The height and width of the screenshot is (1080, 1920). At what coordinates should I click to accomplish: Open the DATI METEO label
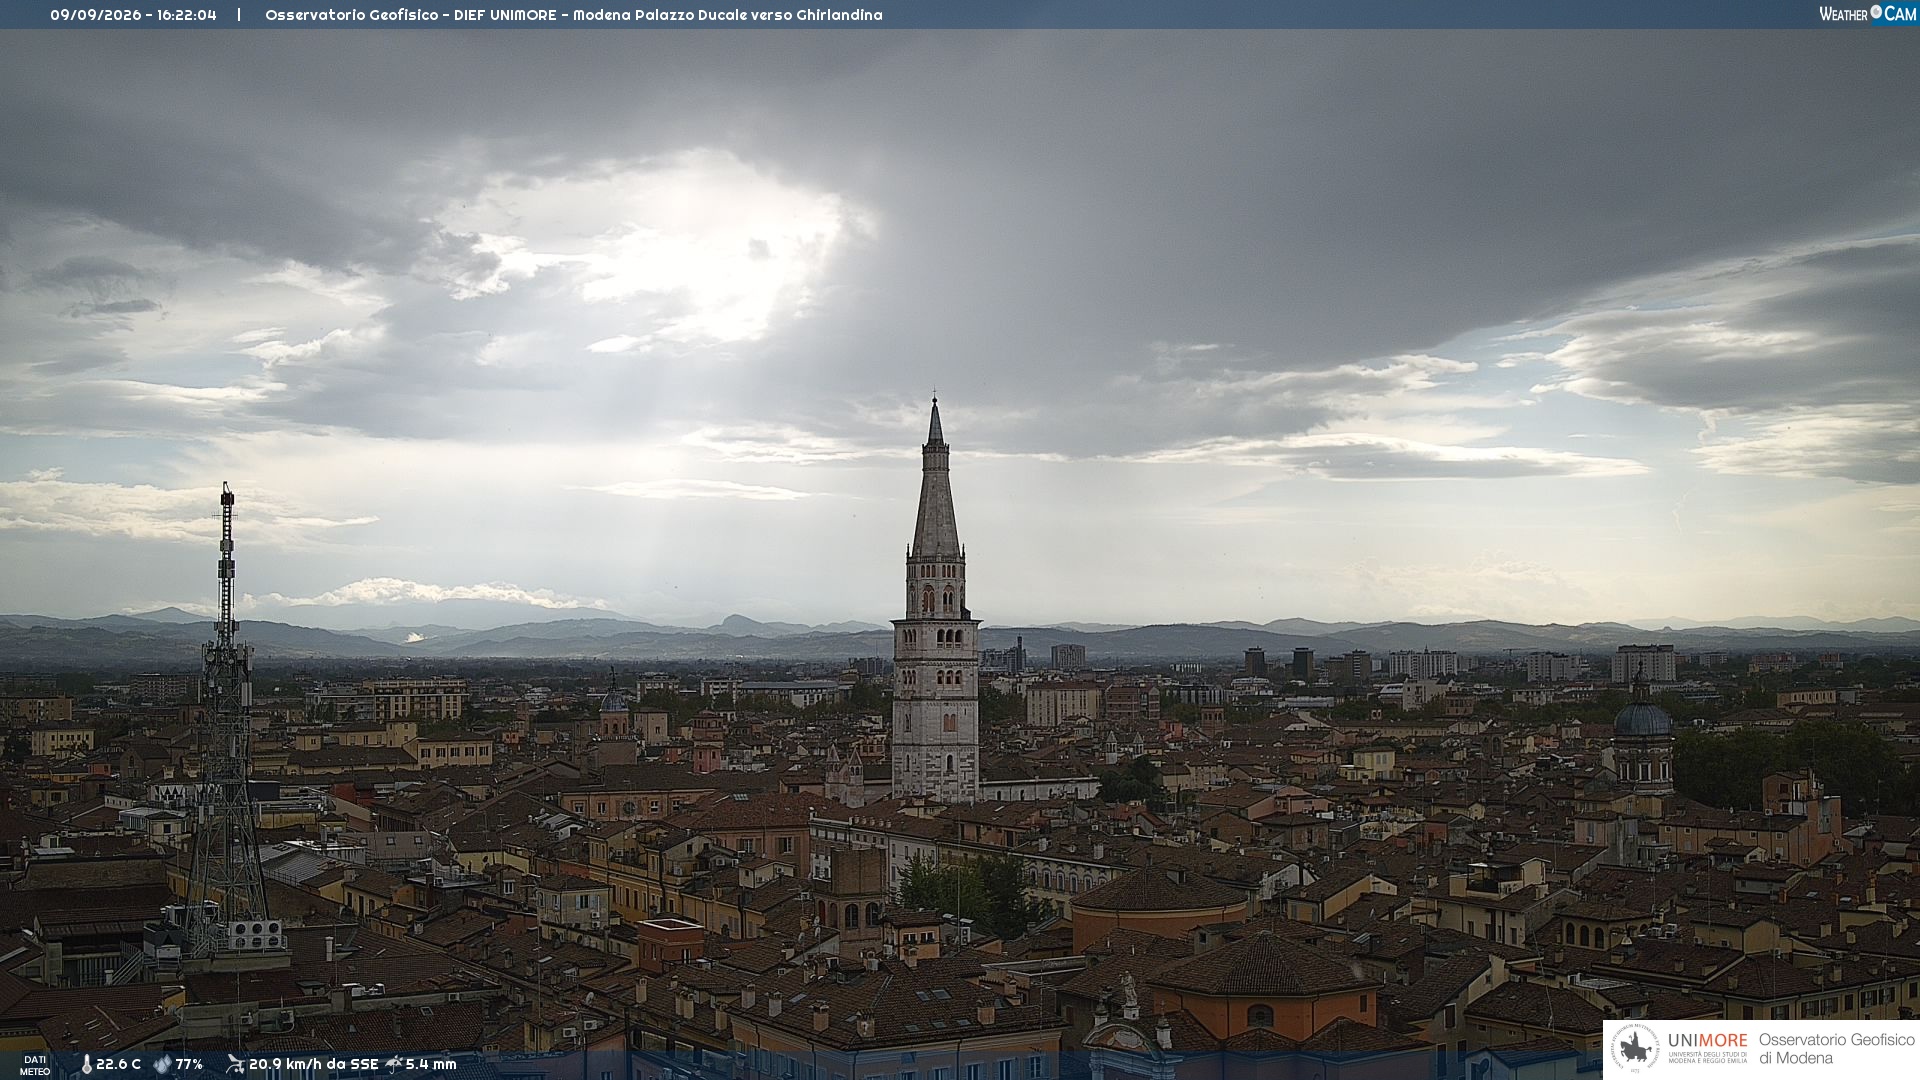tap(34, 1065)
